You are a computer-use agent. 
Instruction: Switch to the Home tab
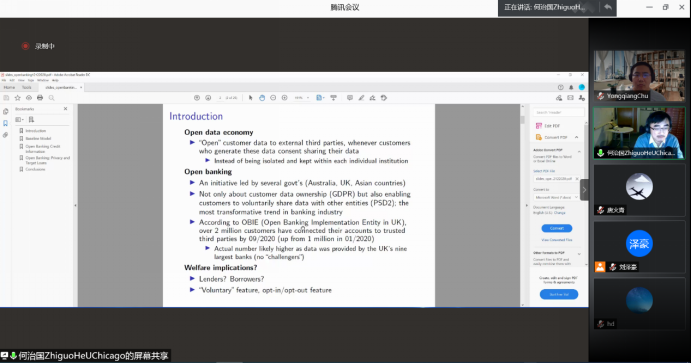point(9,88)
